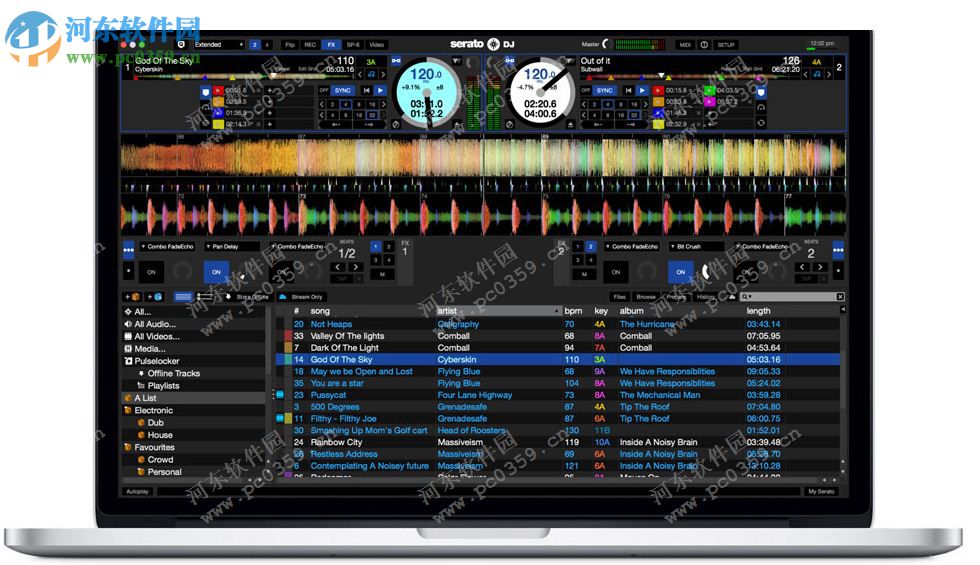This screenshot has width=980, height=565.
Task: Open the Files panel tab
Action: [619, 297]
